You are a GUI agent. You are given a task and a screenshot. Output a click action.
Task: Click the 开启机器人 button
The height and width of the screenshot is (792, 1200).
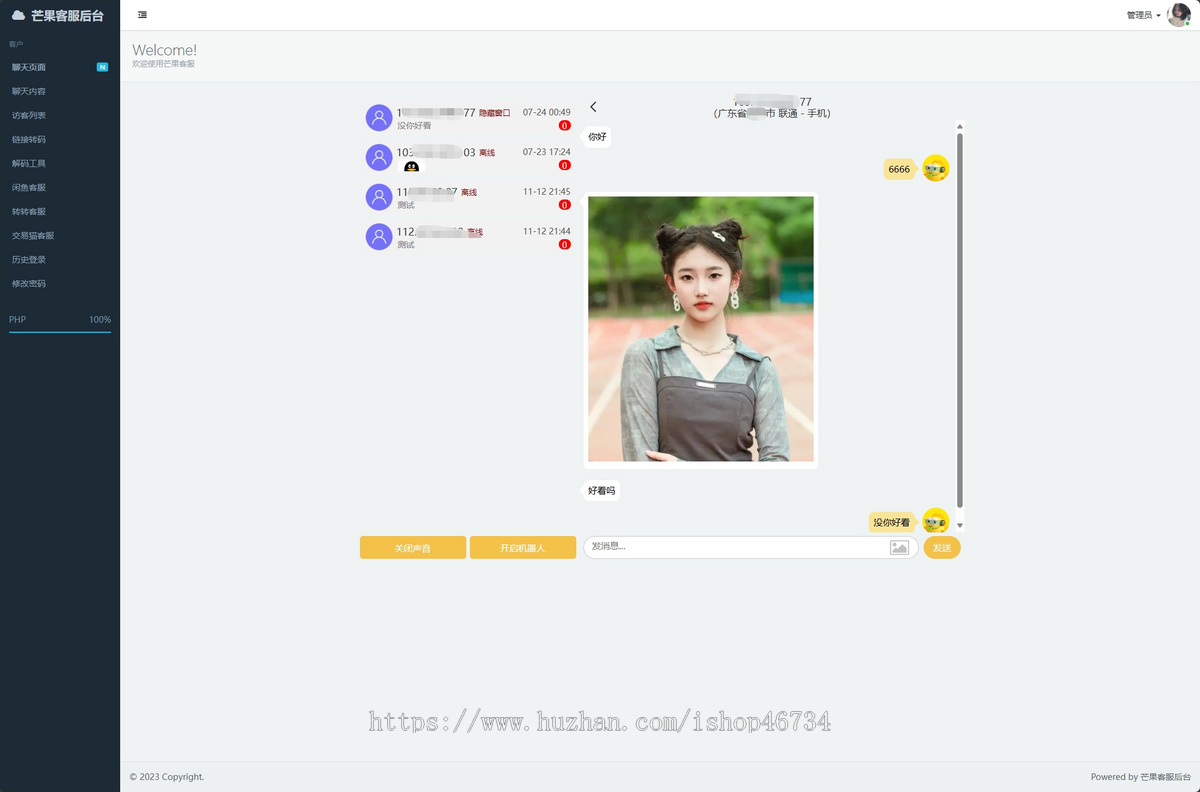tap(523, 548)
